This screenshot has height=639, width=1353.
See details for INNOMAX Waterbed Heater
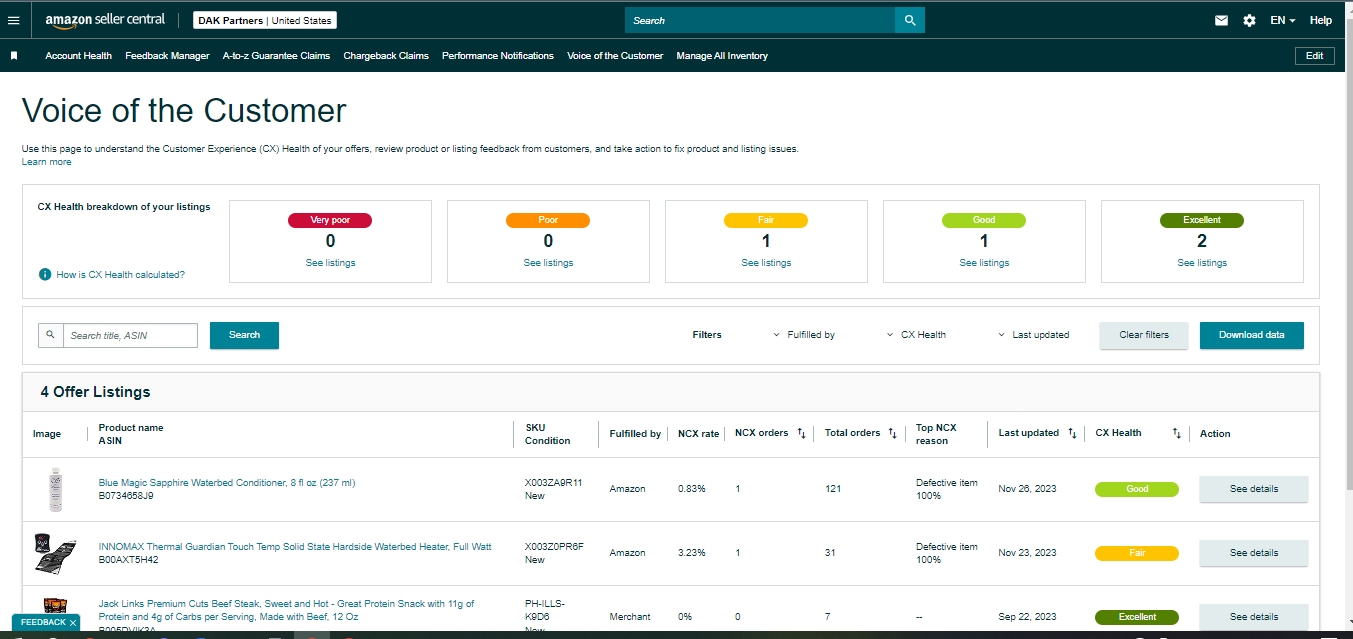click(1253, 553)
